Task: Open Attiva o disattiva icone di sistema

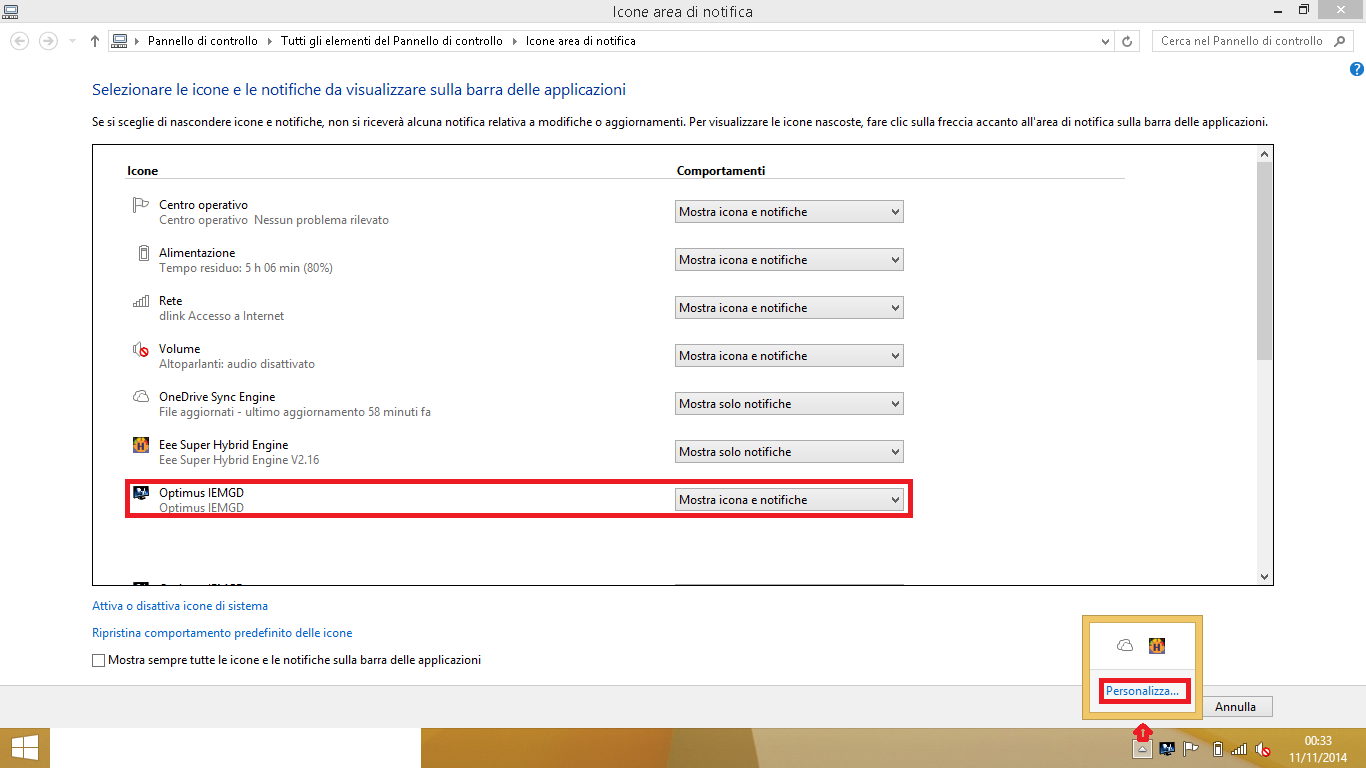Action: coord(179,605)
